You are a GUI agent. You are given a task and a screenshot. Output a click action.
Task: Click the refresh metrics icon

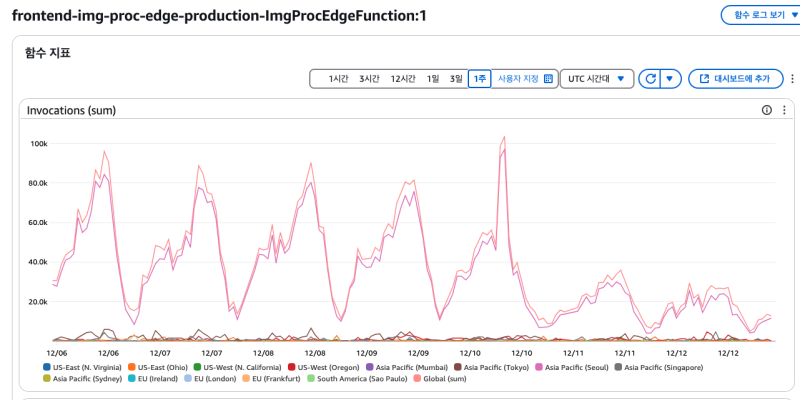651,78
